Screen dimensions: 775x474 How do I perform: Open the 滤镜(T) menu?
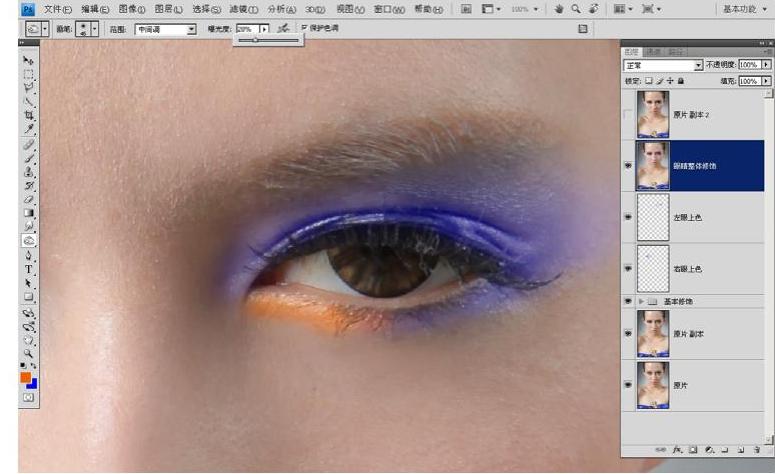coord(244,9)
